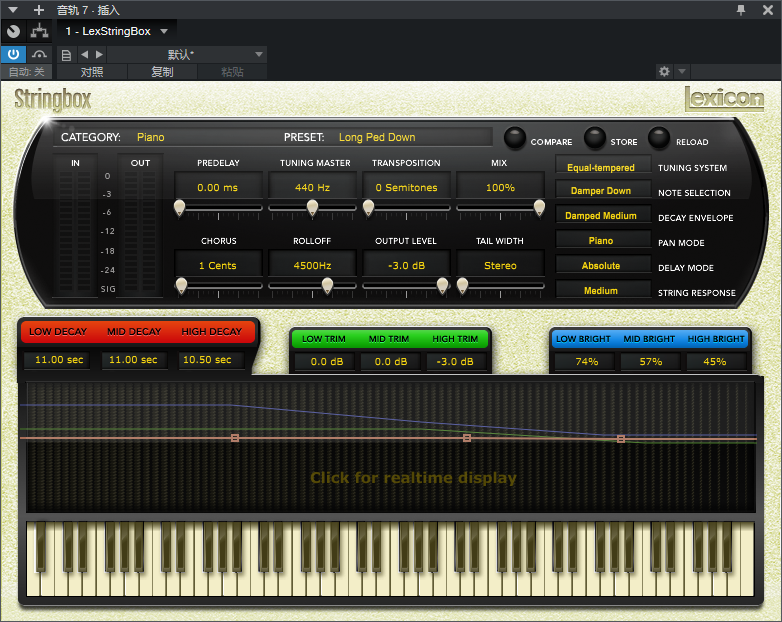This screenshot has width=782, height=622.
Task: Click Damped Medium decay envelope selector
Action: (603, 215)
